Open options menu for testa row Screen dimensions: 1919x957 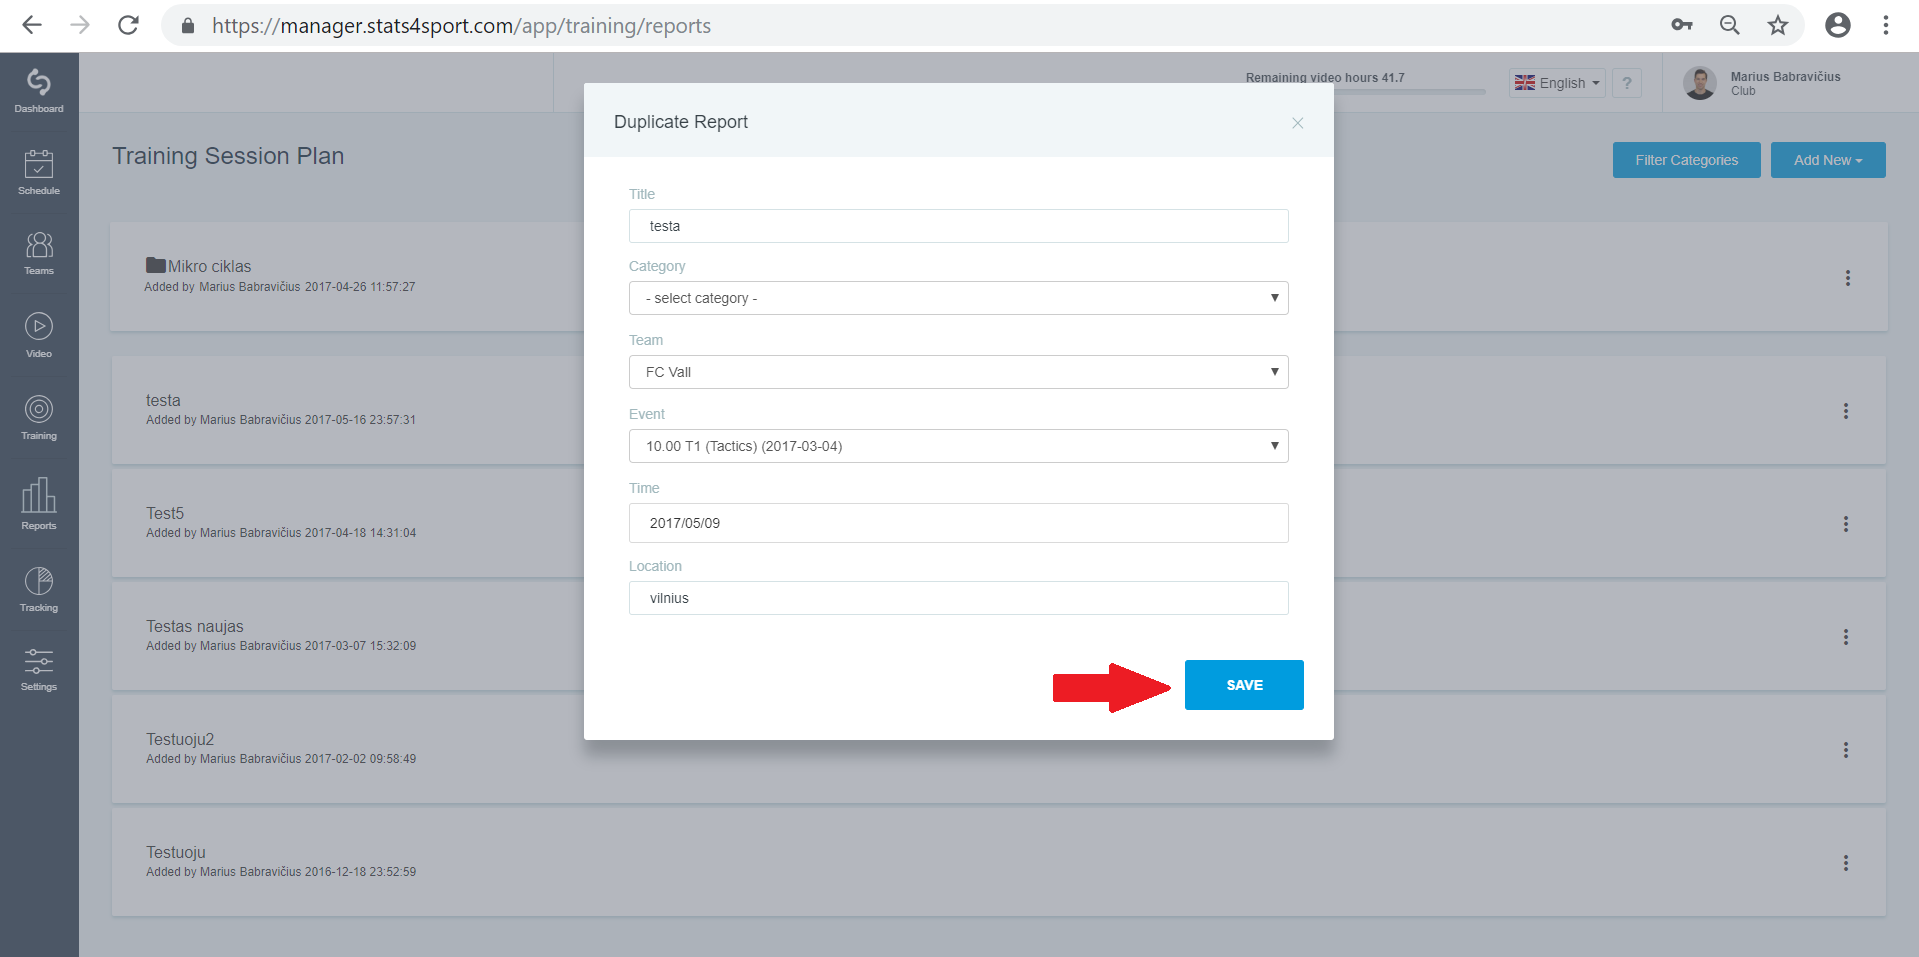(1846, 411)
